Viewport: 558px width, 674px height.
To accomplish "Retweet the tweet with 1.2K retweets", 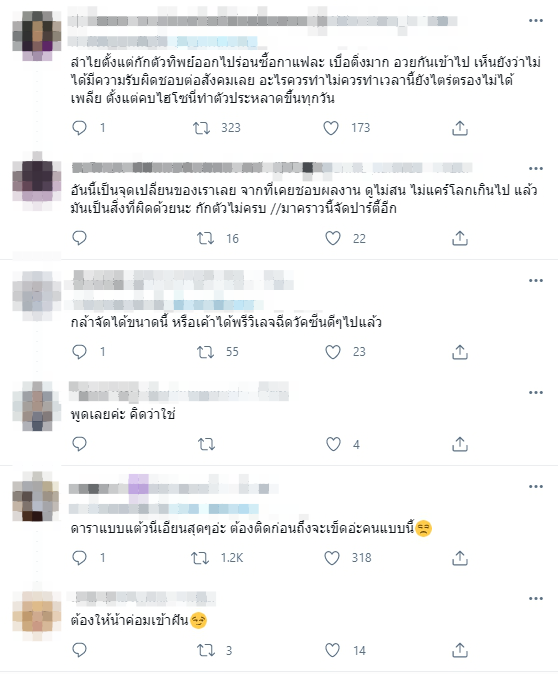I will click(200, 558).
